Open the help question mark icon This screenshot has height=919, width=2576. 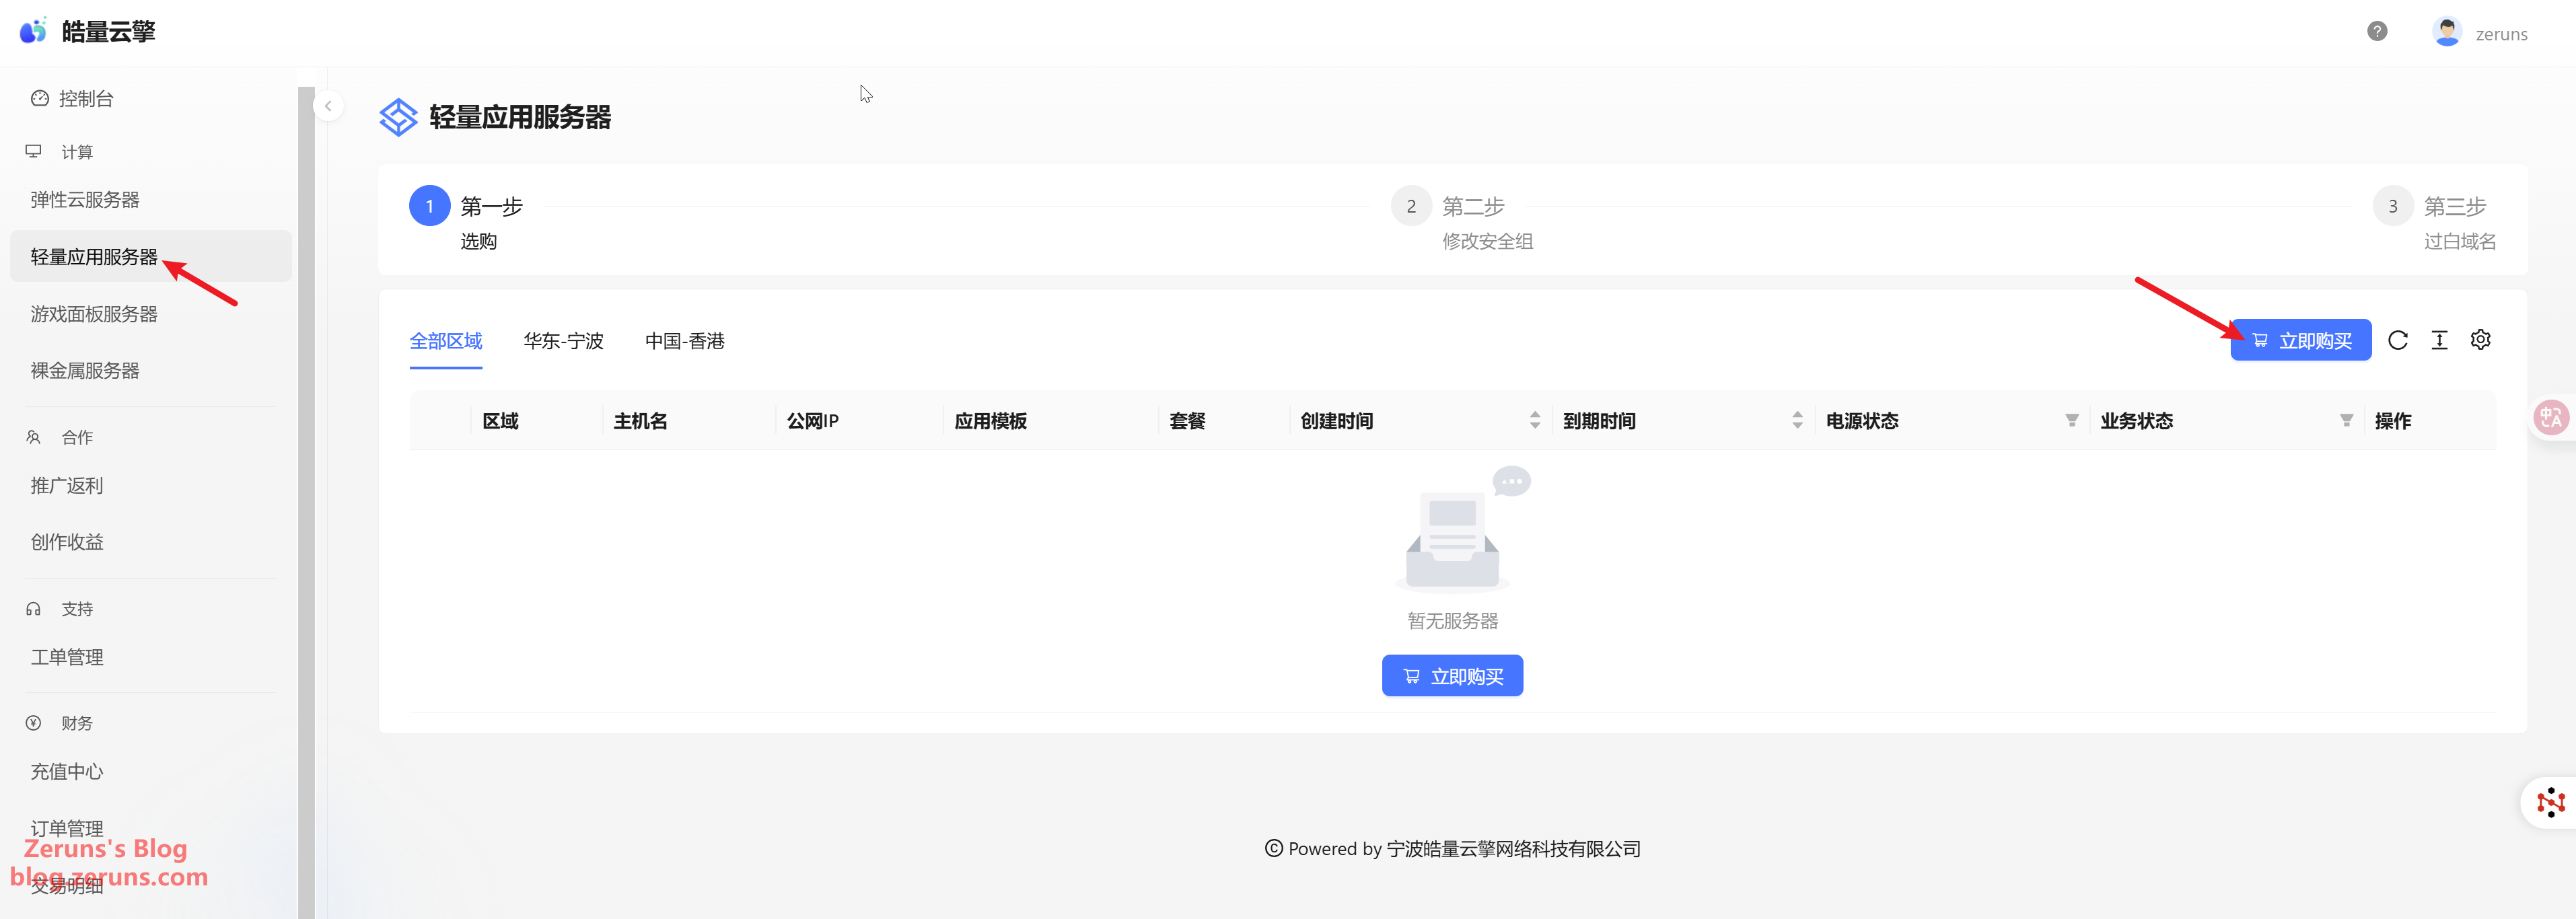click(x=2377, y=31)
